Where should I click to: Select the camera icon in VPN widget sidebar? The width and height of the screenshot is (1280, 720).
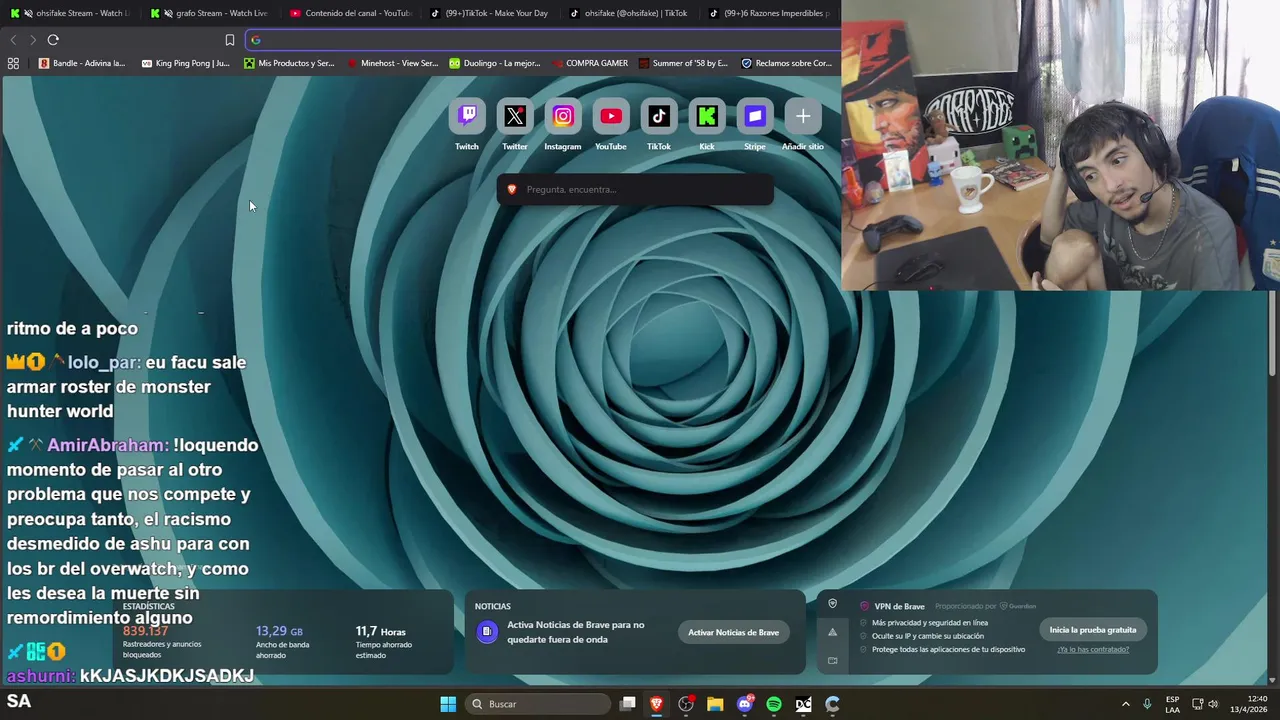833,660
